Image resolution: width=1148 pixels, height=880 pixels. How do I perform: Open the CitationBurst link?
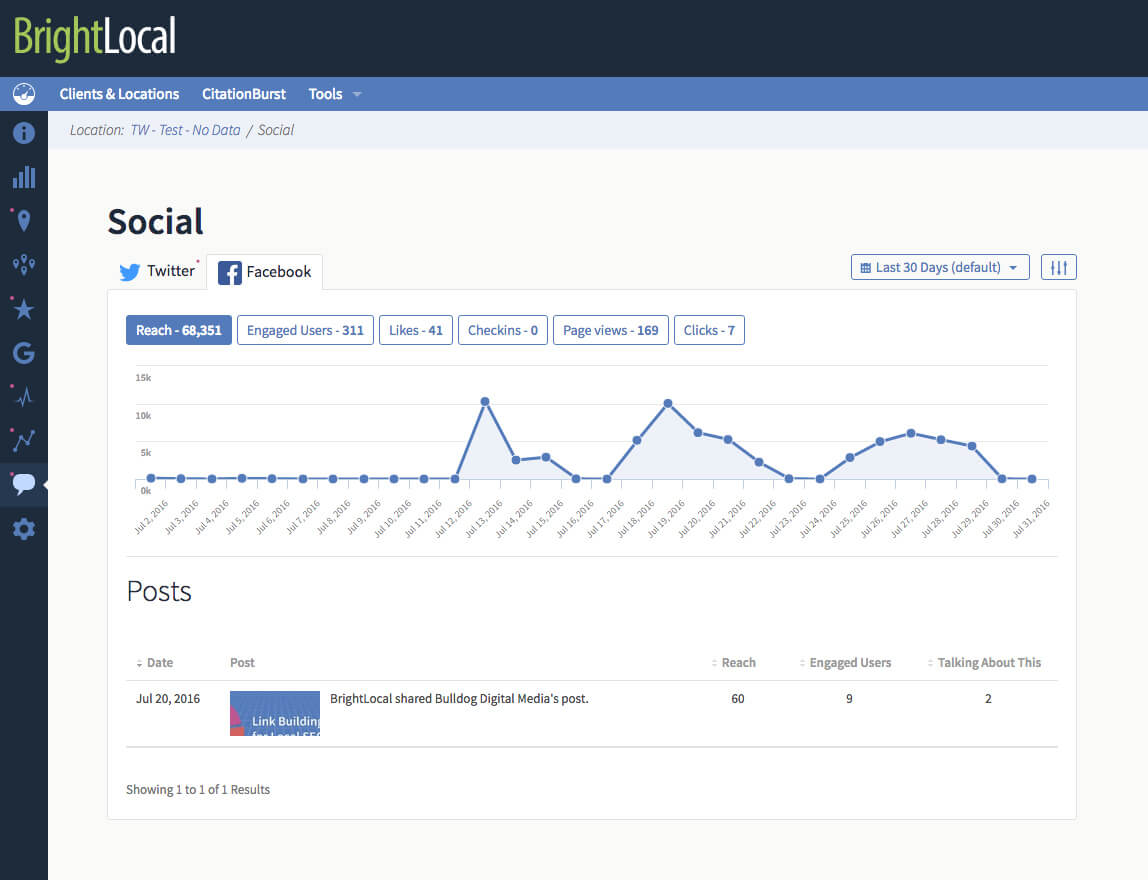(x=243, y=94)
